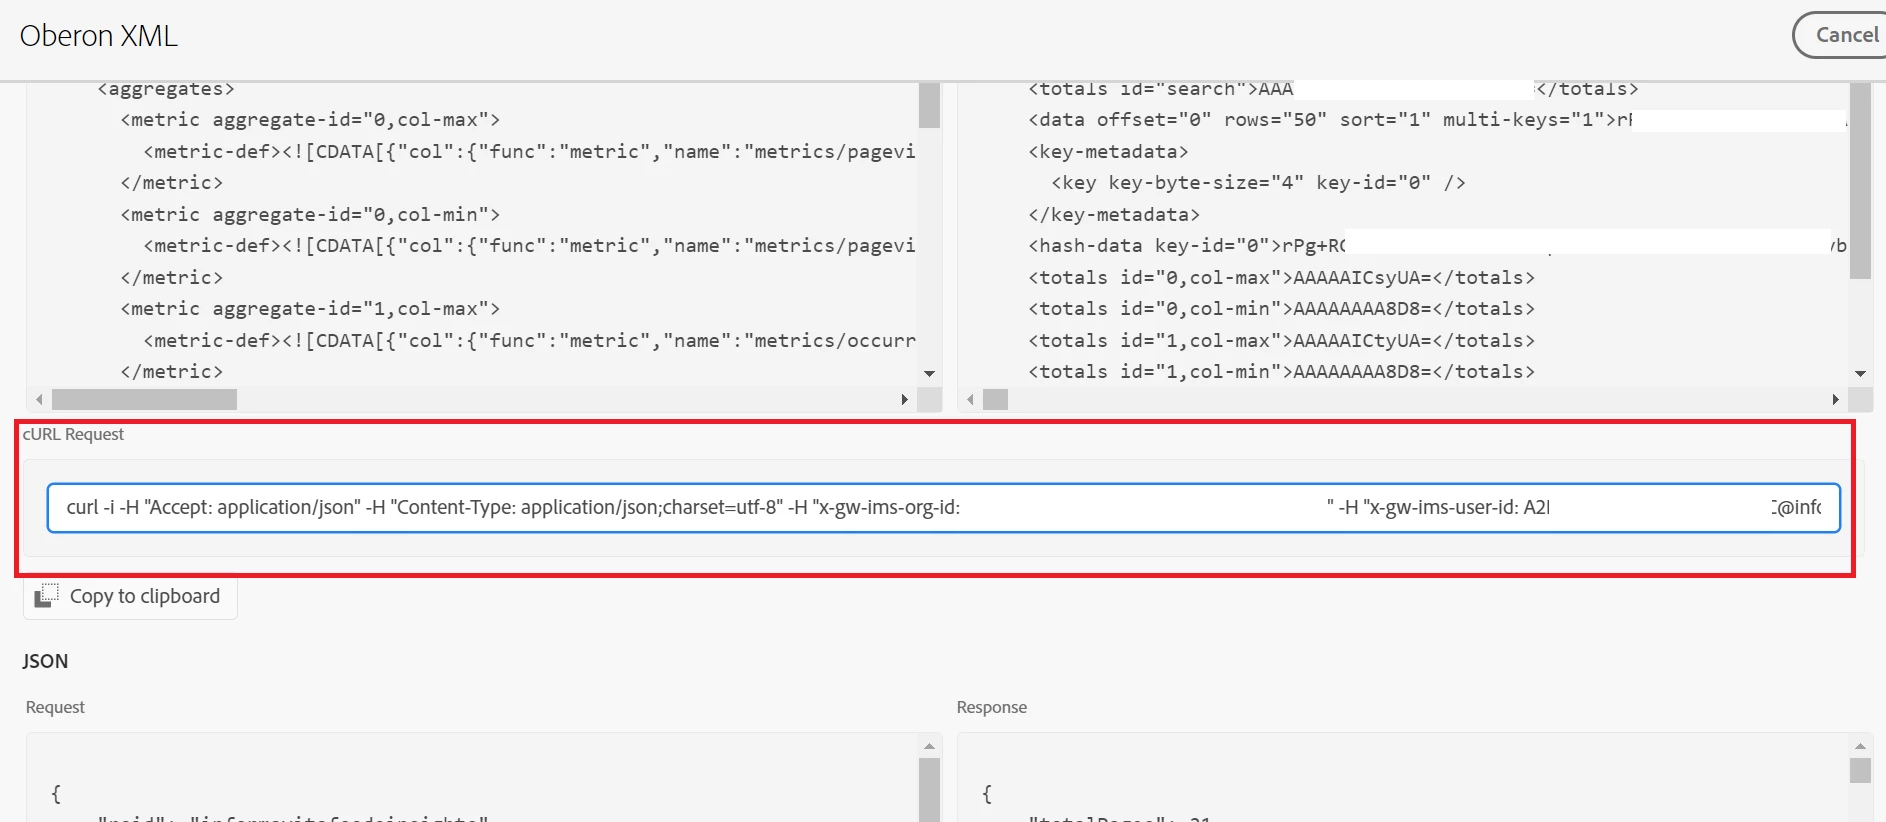Click the </key-metadata> closing tag line
Screen dimensions: 1886x822
tap(1114, 215)
